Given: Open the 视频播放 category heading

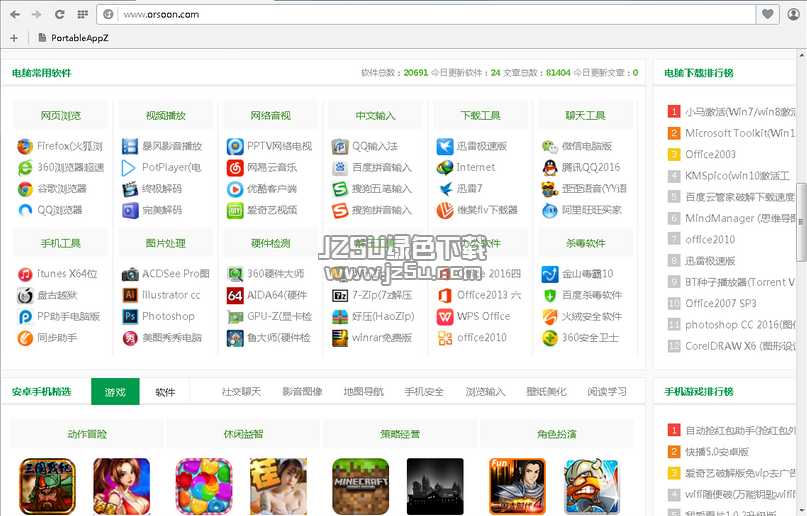Looking at the screenshot, I should tap(166, 115).
